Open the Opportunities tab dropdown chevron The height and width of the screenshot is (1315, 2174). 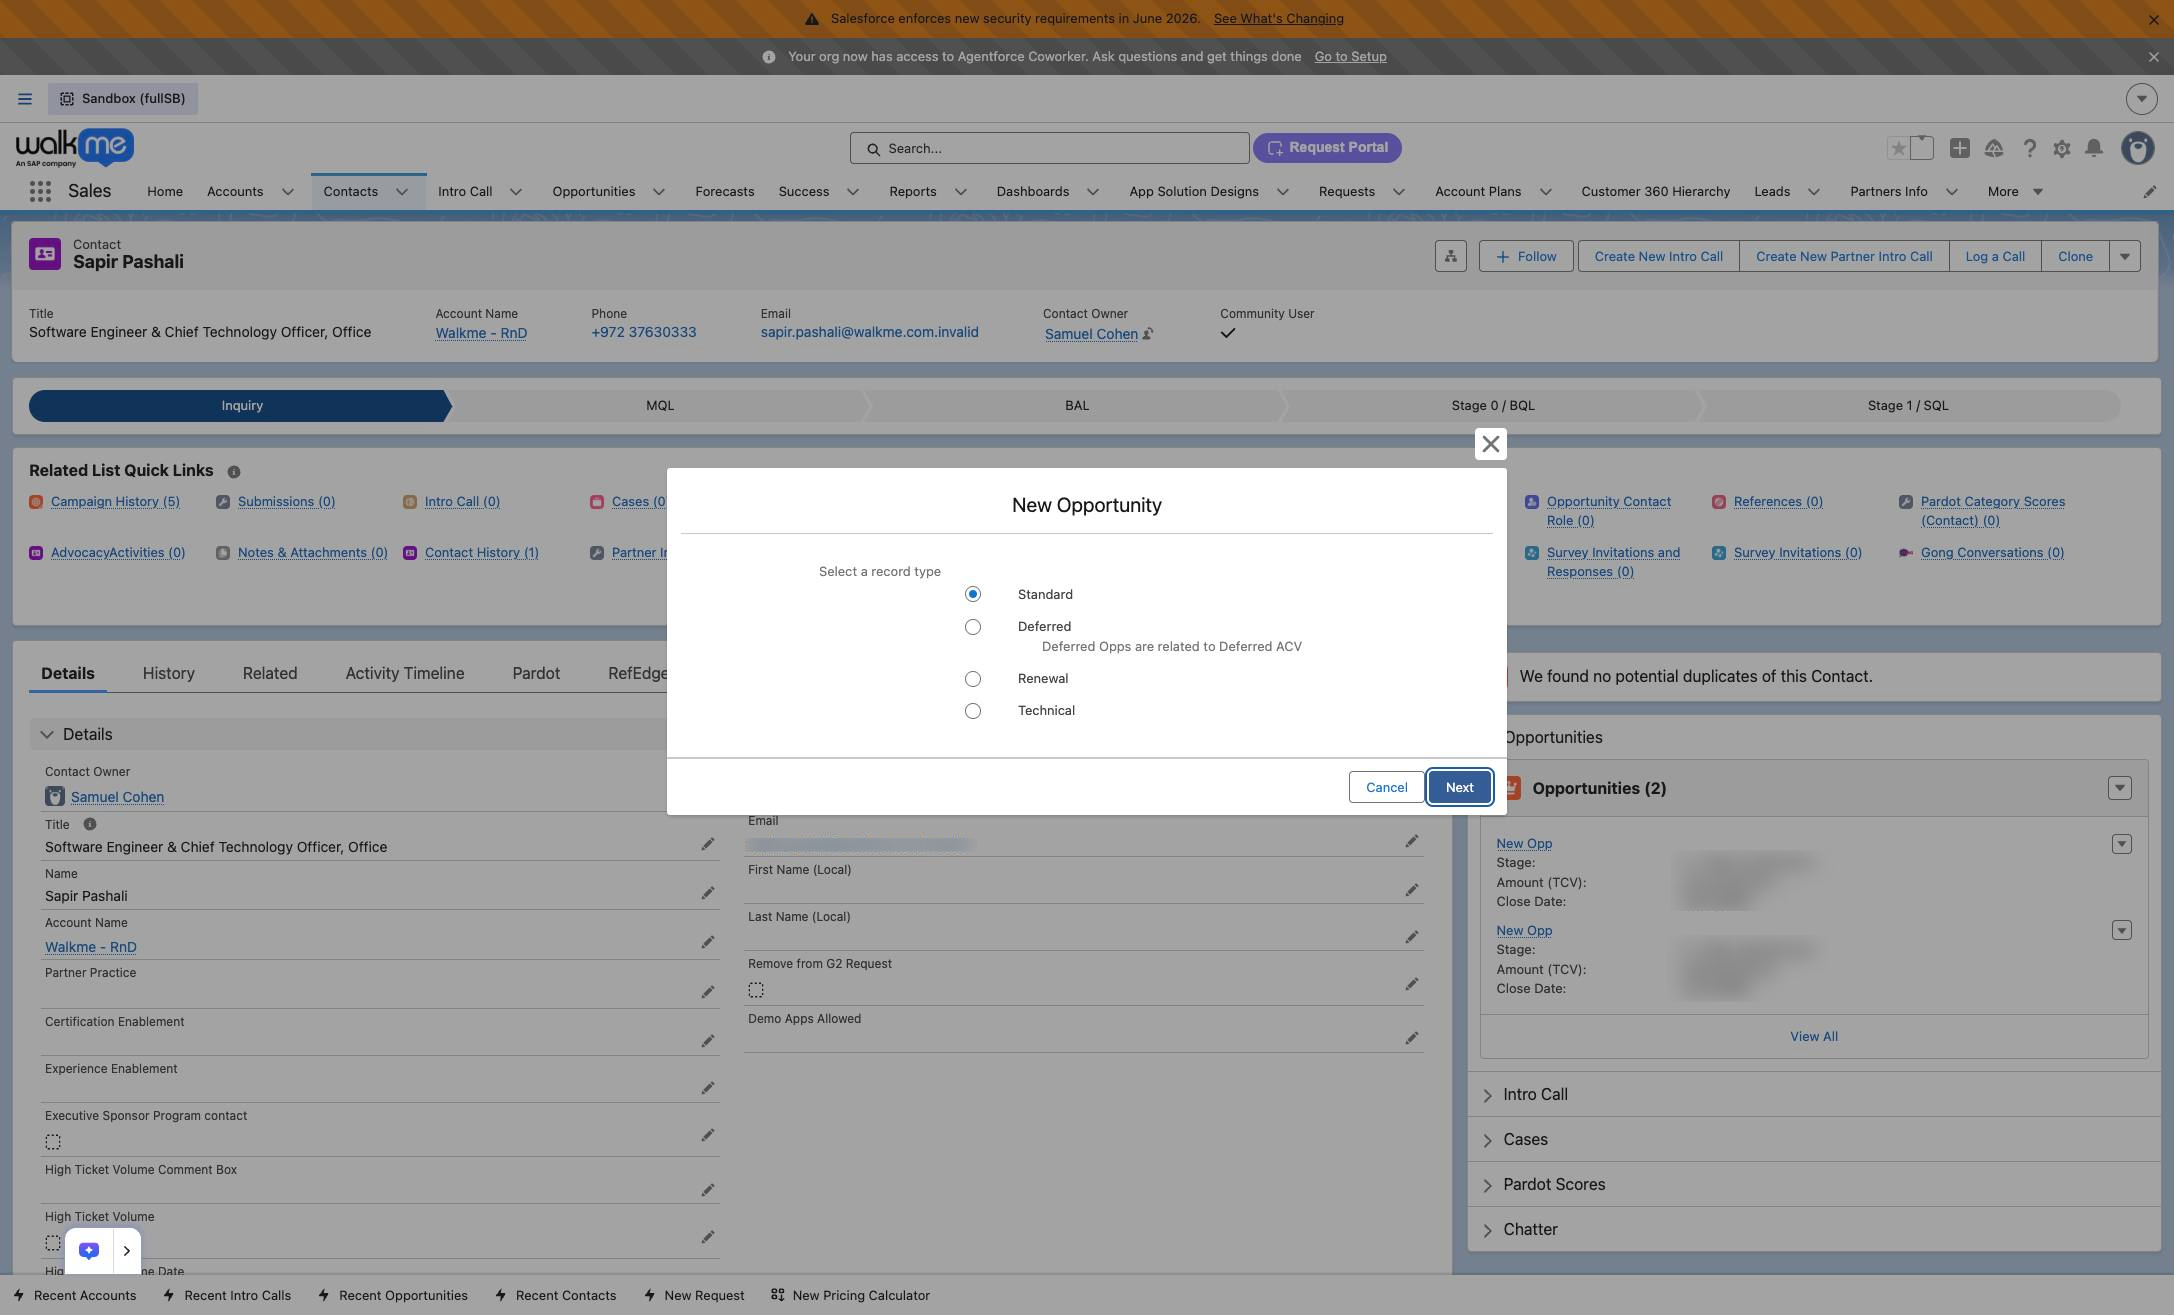pos(659,192)
